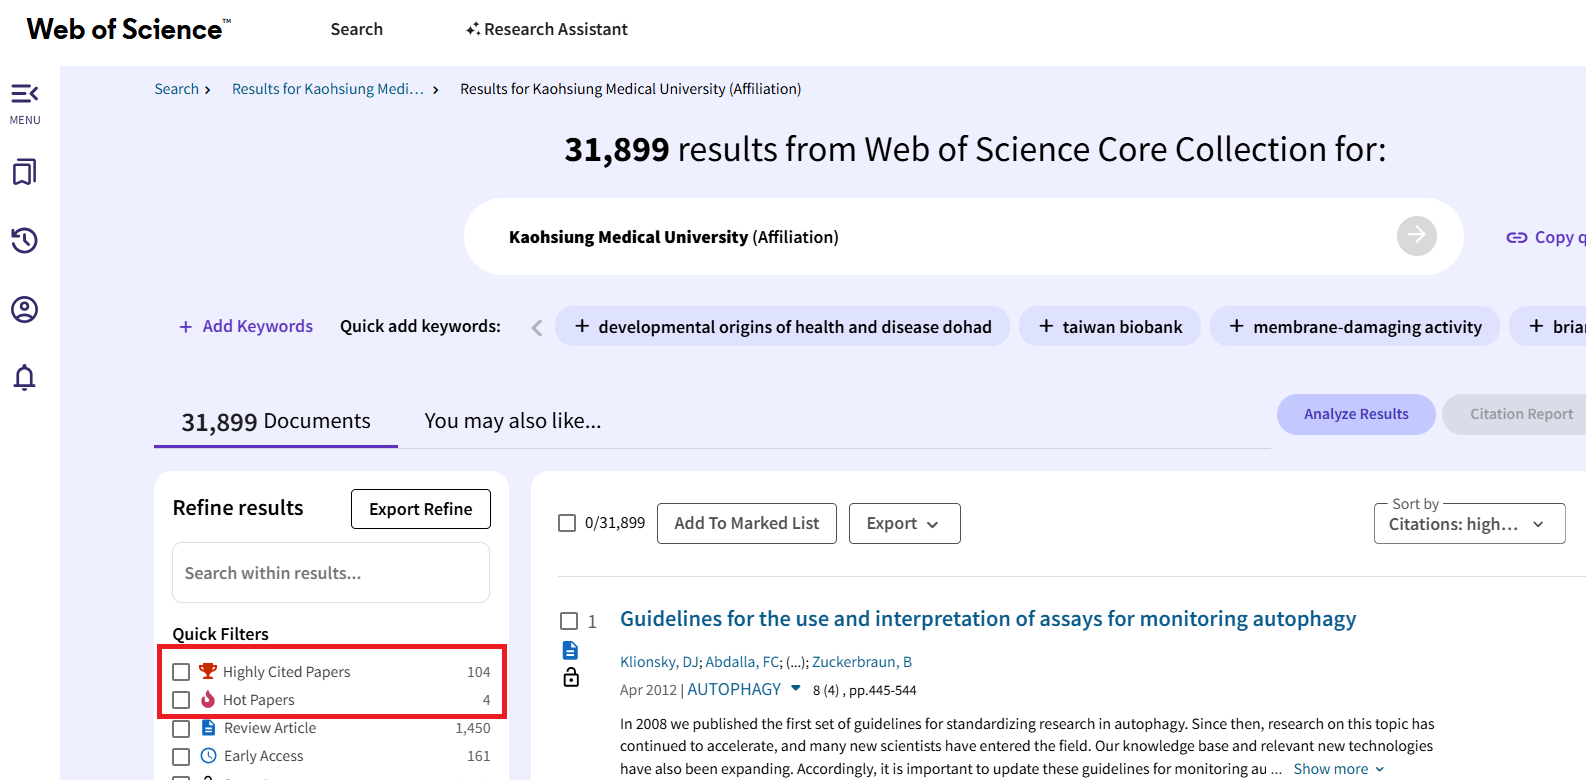Click the Web of Science logo

click(128, 29)
